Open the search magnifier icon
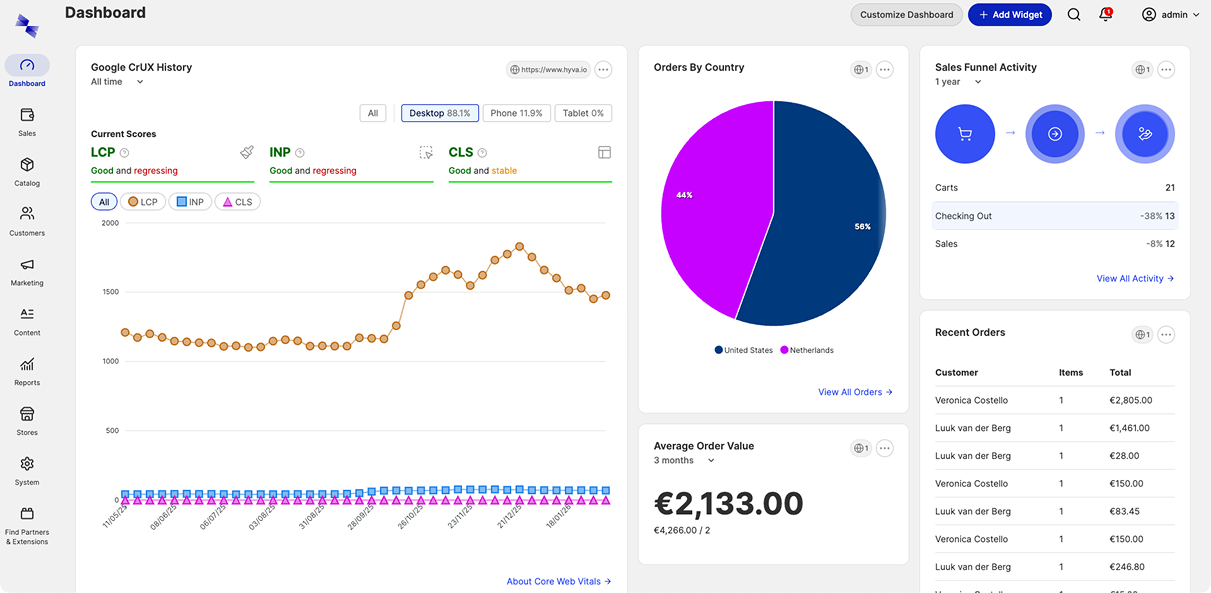1211x593 pixels. [1074, 15]
